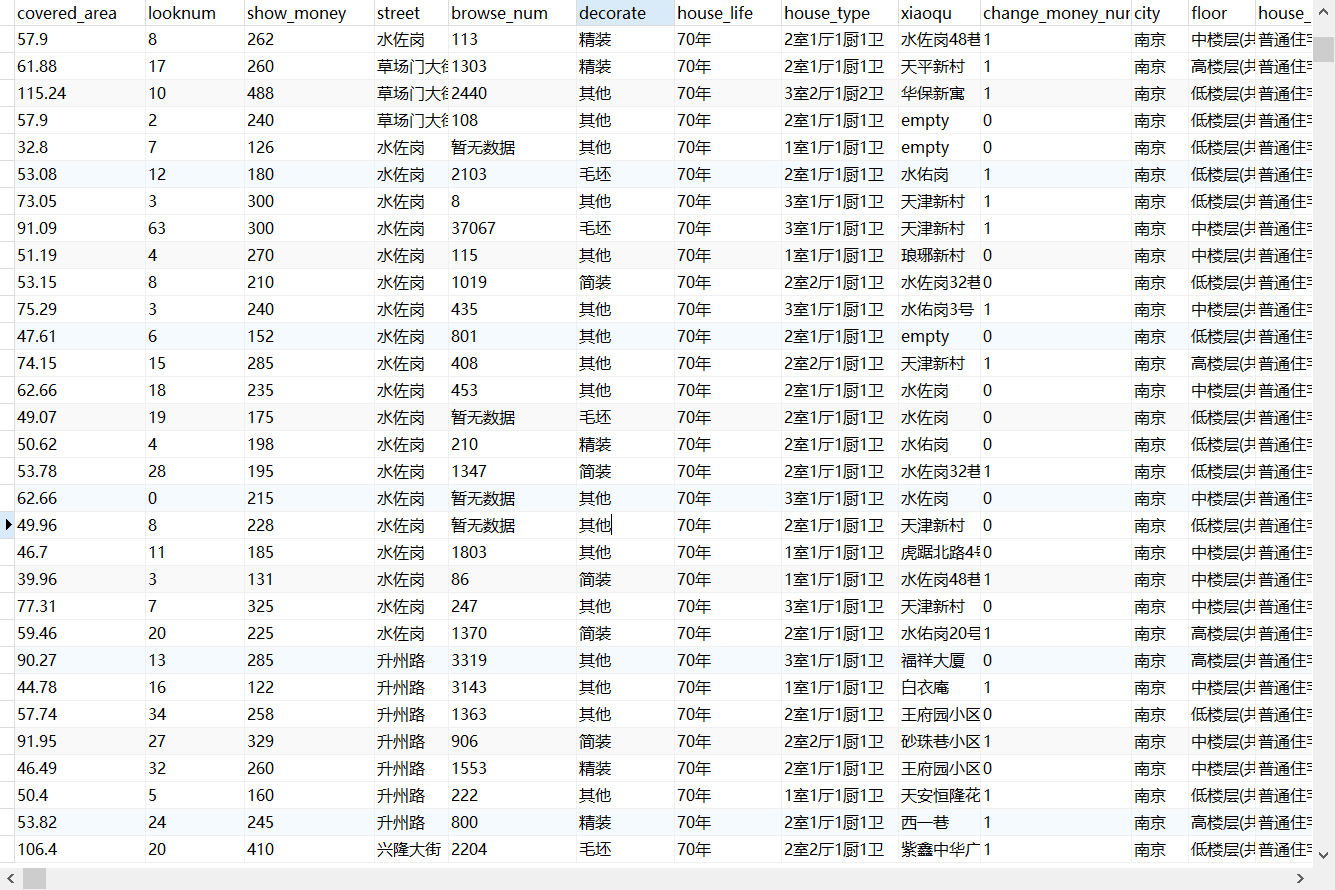Click the show_money cell 410
This screenshot has height=890, width=1335.
(309, 849)
